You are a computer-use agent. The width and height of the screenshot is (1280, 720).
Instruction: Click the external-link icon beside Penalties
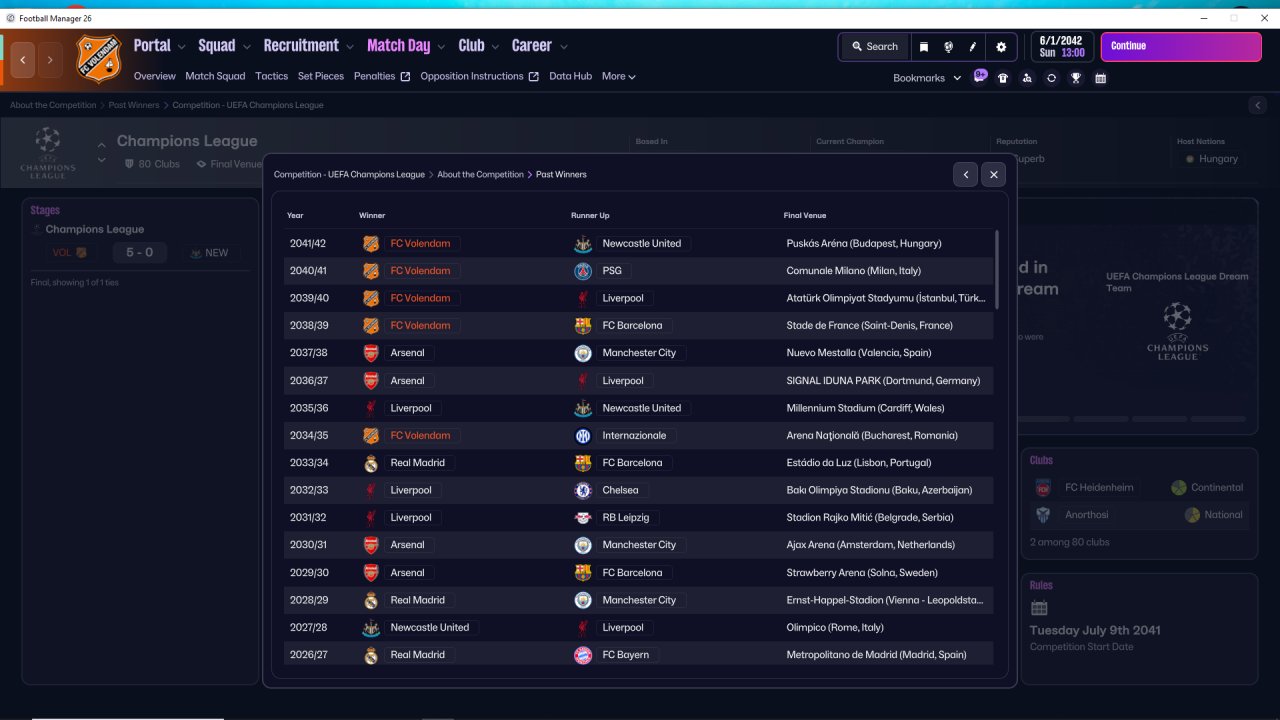[405, 77]
